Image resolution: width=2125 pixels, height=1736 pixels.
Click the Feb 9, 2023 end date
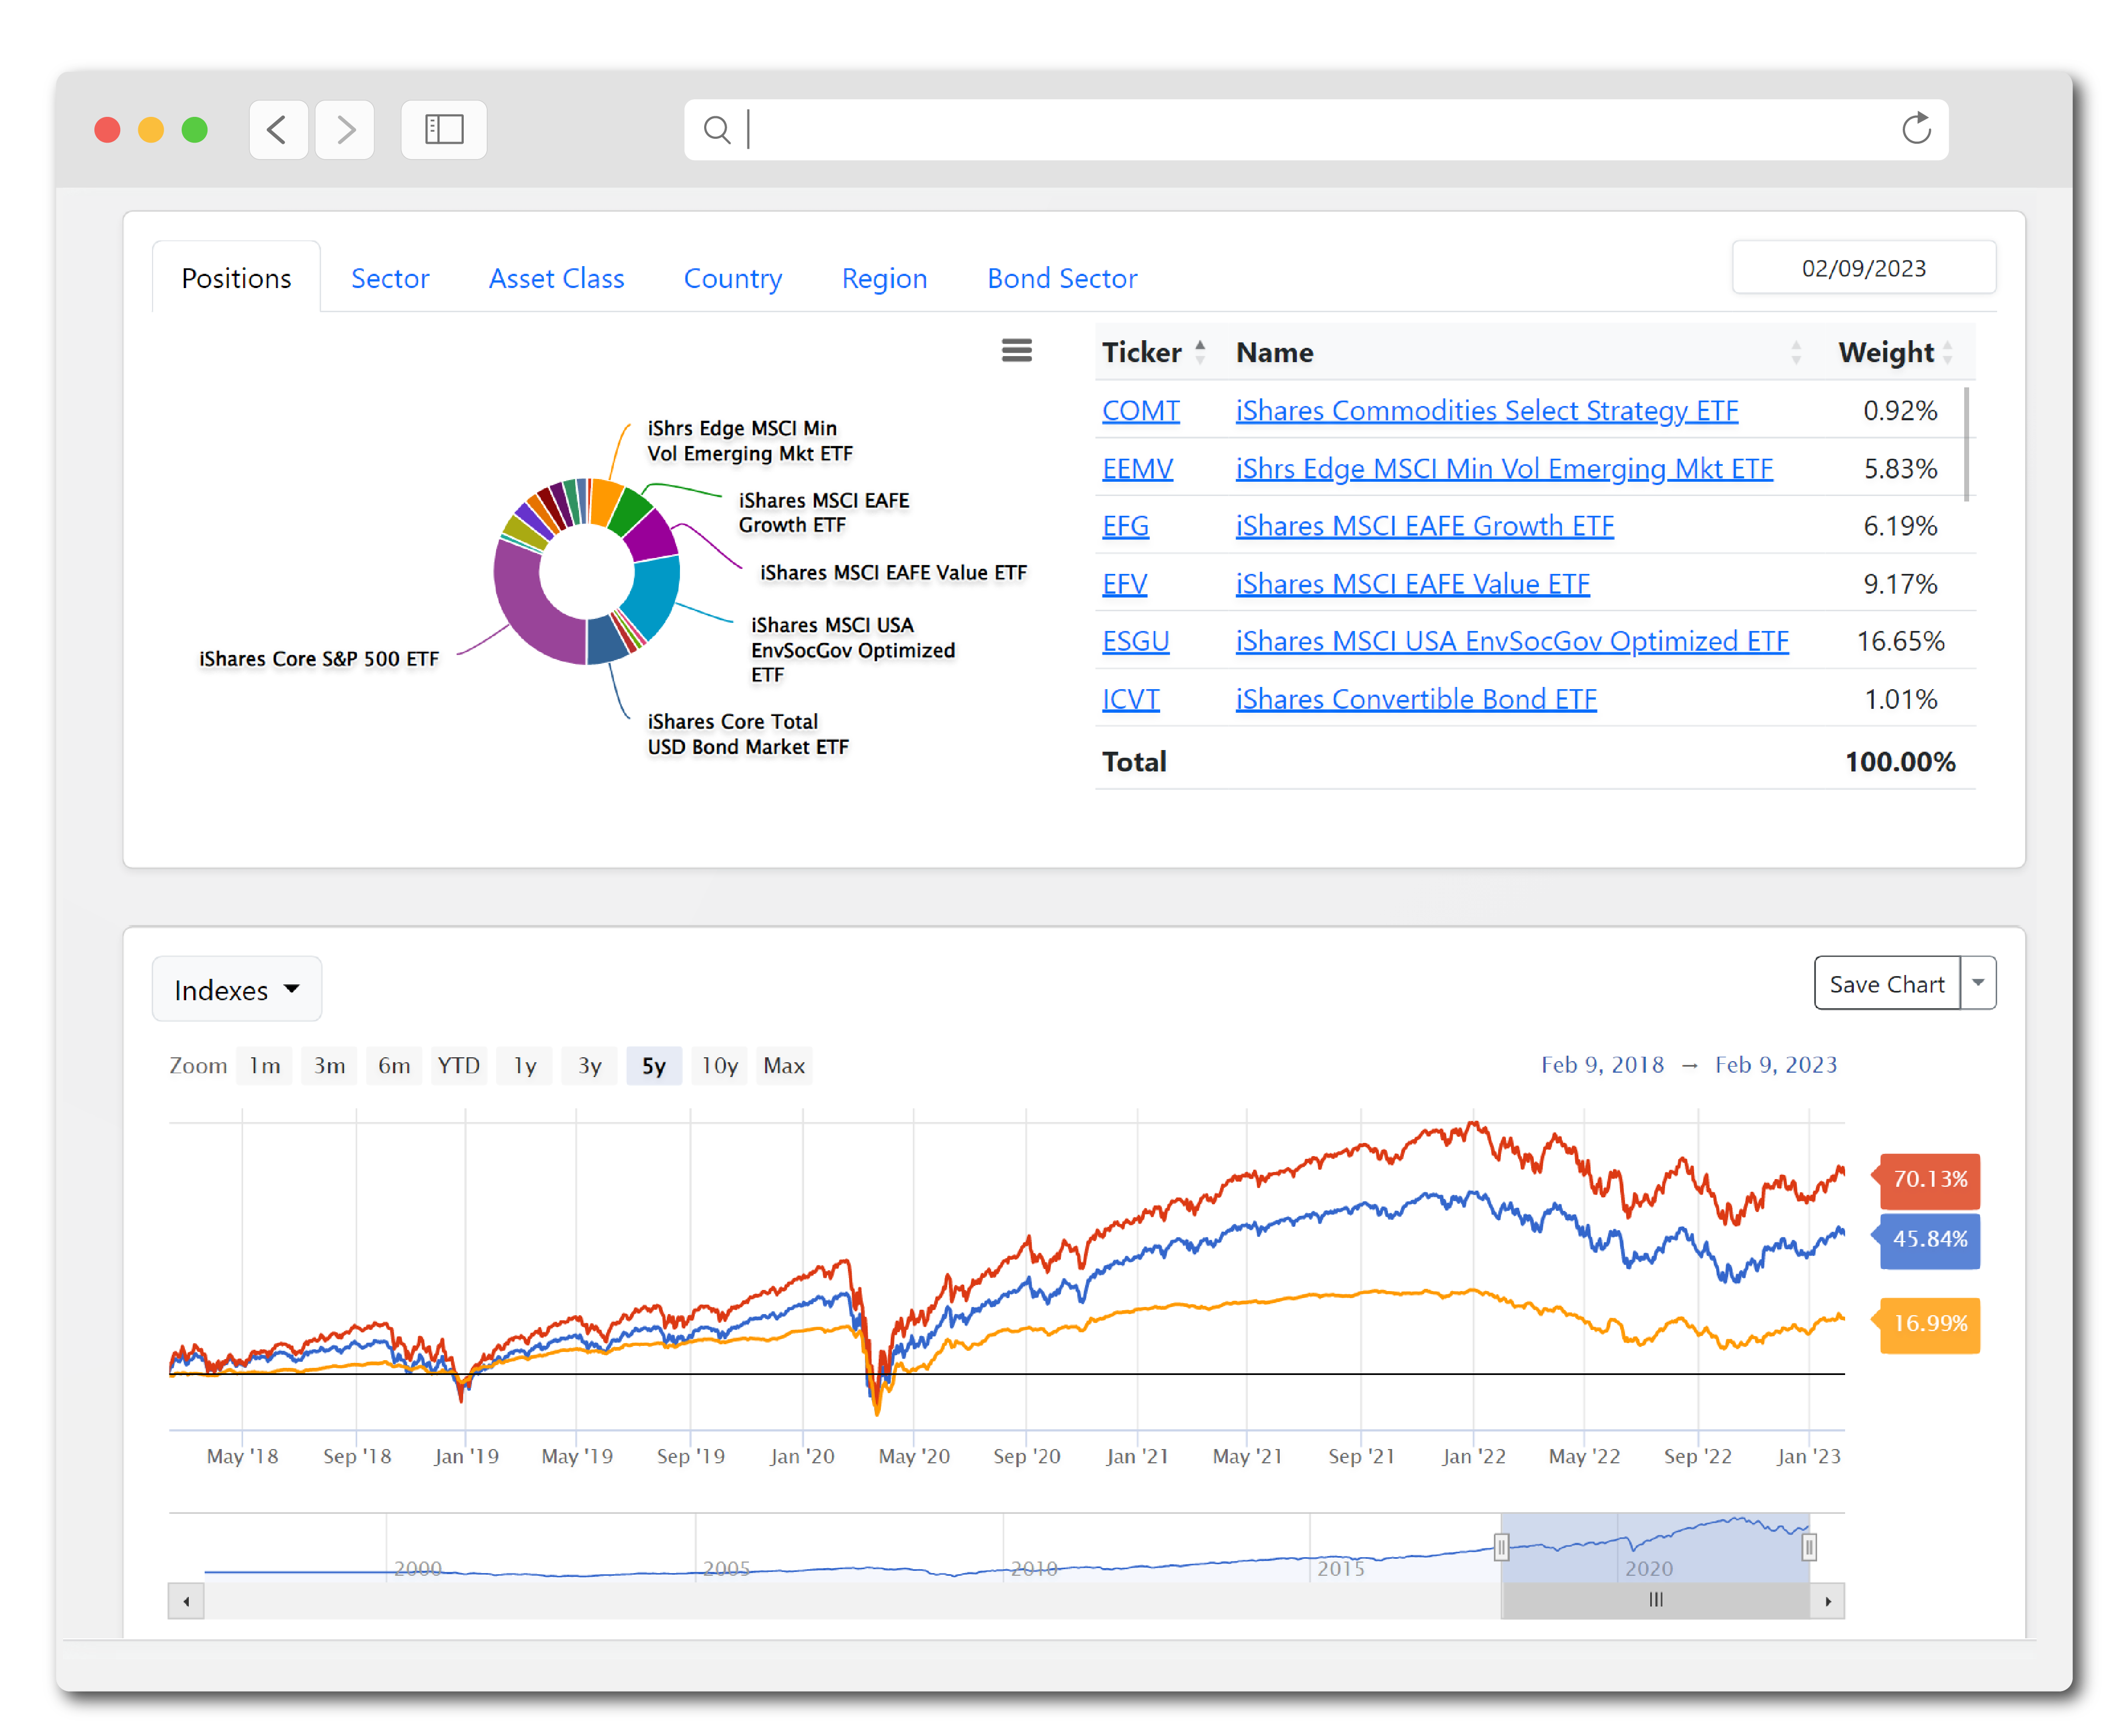pos(1775,1064)
